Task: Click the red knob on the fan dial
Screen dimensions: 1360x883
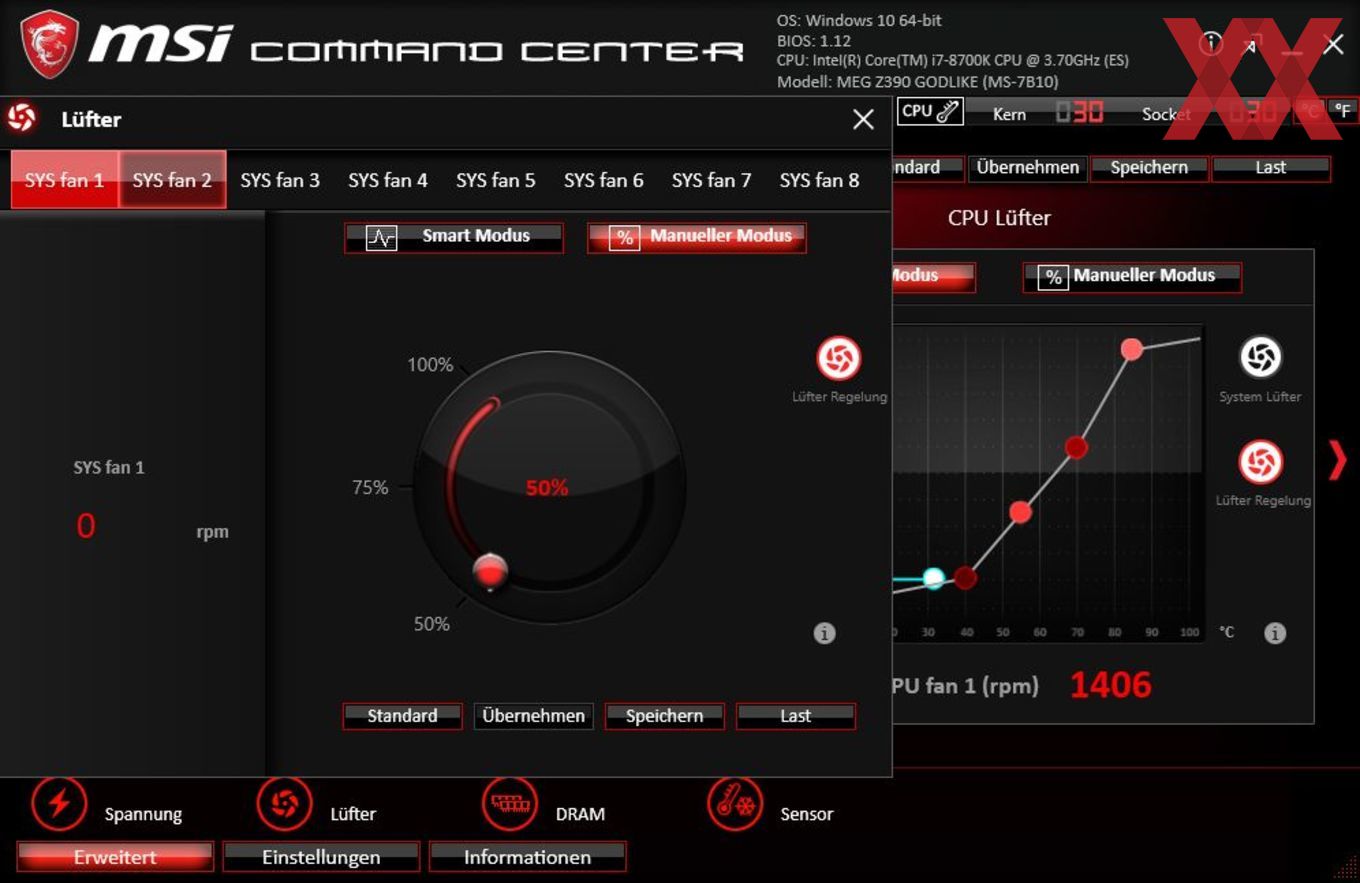Action: tap(490, 572)
